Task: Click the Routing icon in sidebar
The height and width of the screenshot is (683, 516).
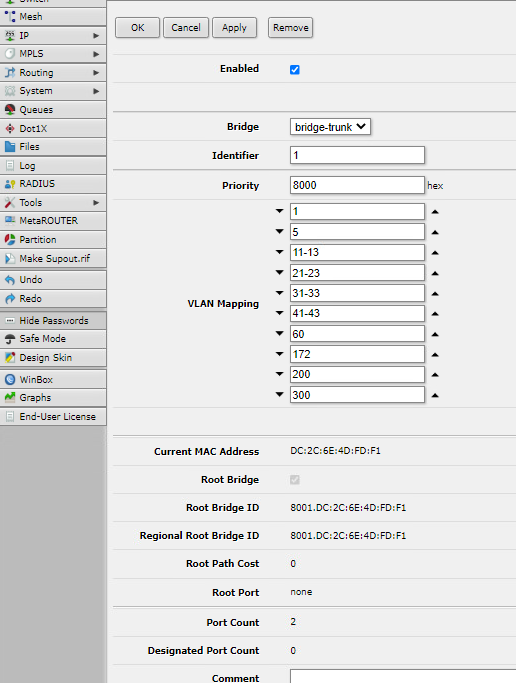Action: (x=10, y=72)
